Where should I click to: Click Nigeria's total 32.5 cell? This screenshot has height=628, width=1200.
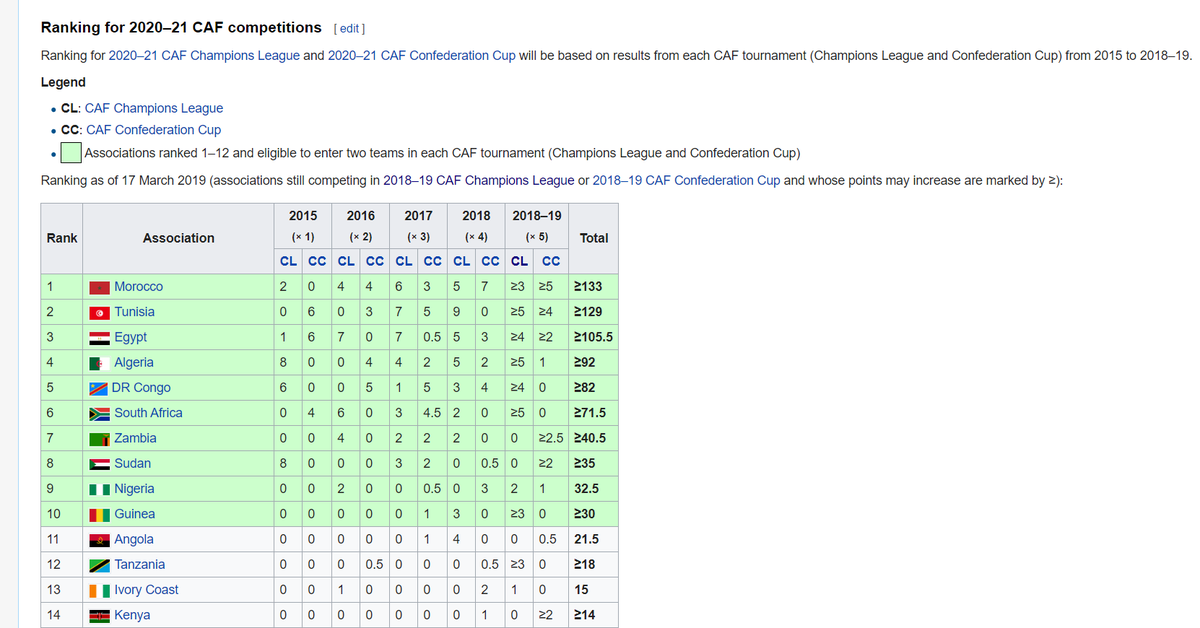[x=594, y=489]
